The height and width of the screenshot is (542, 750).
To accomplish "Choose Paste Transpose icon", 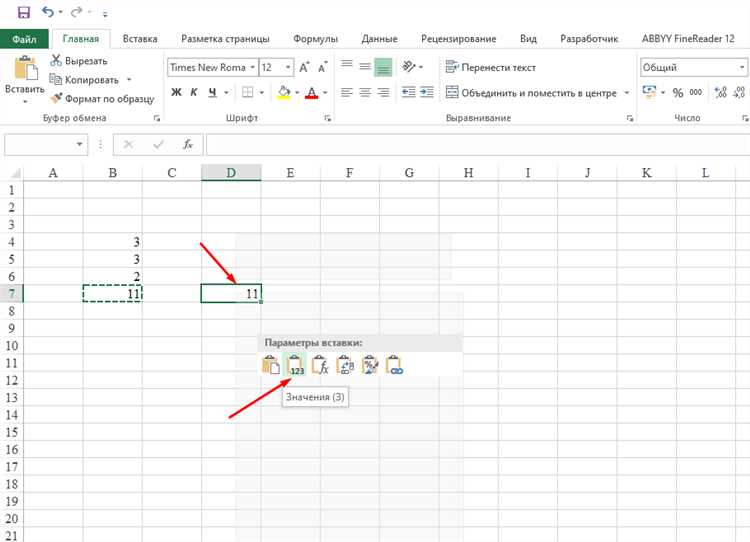I will tap(345, 365).
